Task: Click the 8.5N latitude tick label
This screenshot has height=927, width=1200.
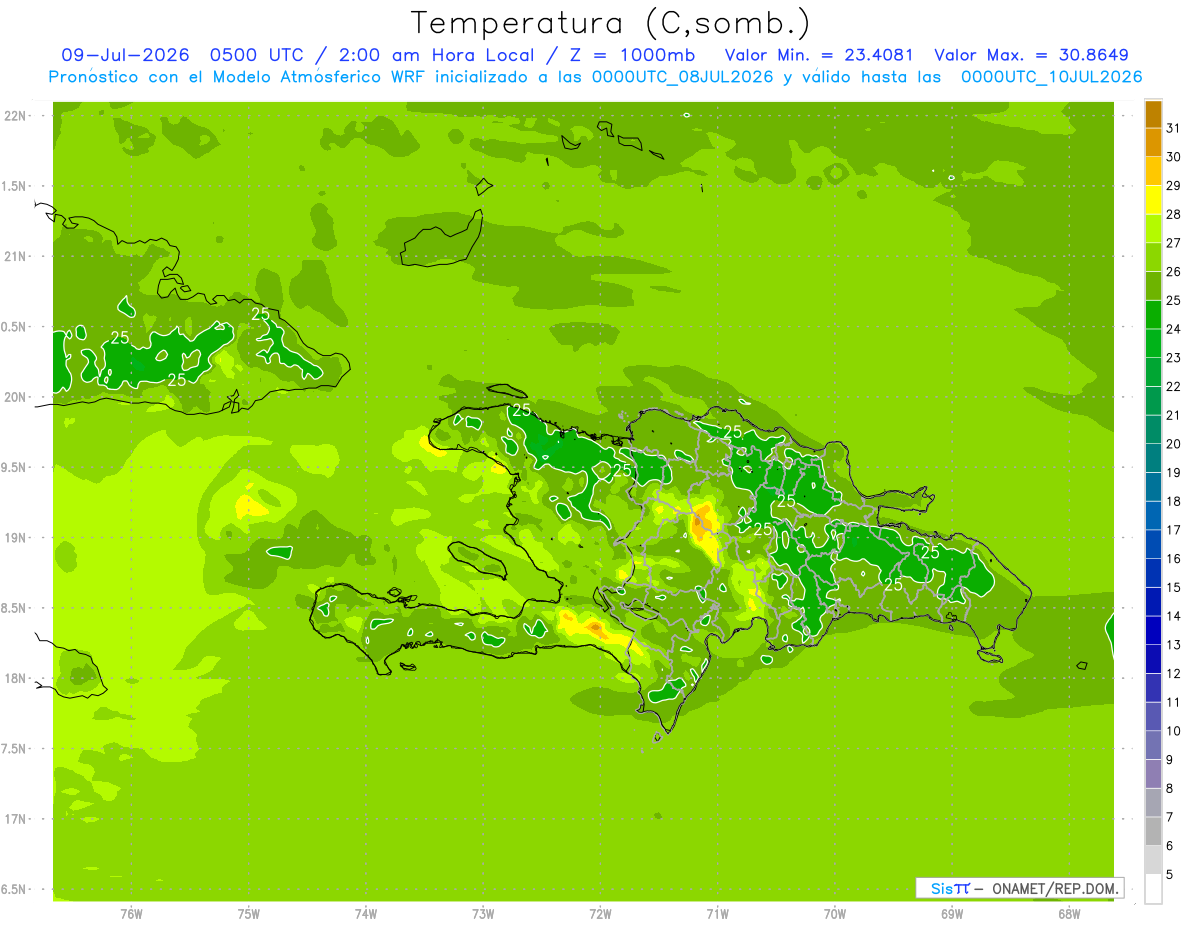Action: tap(14, 608)
